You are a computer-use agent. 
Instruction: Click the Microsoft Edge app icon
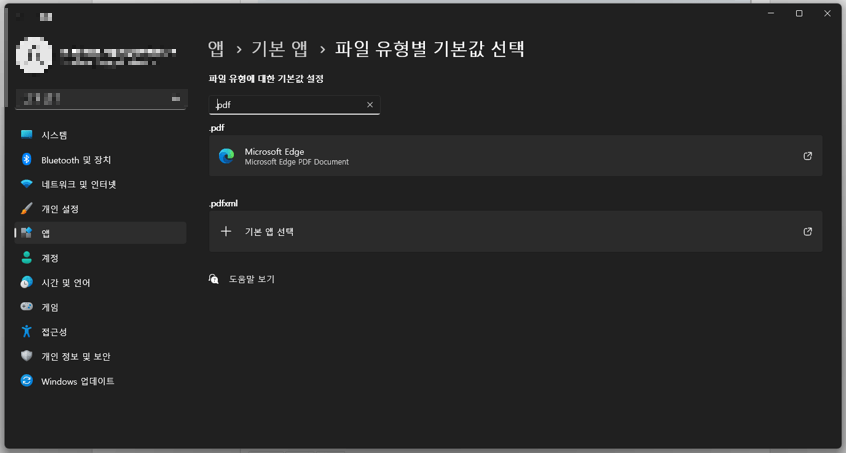[x=226, y=156]
